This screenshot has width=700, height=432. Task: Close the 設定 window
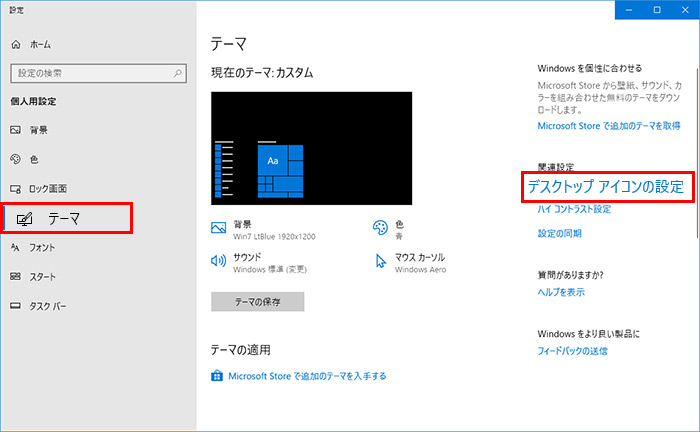click(685, 10)
